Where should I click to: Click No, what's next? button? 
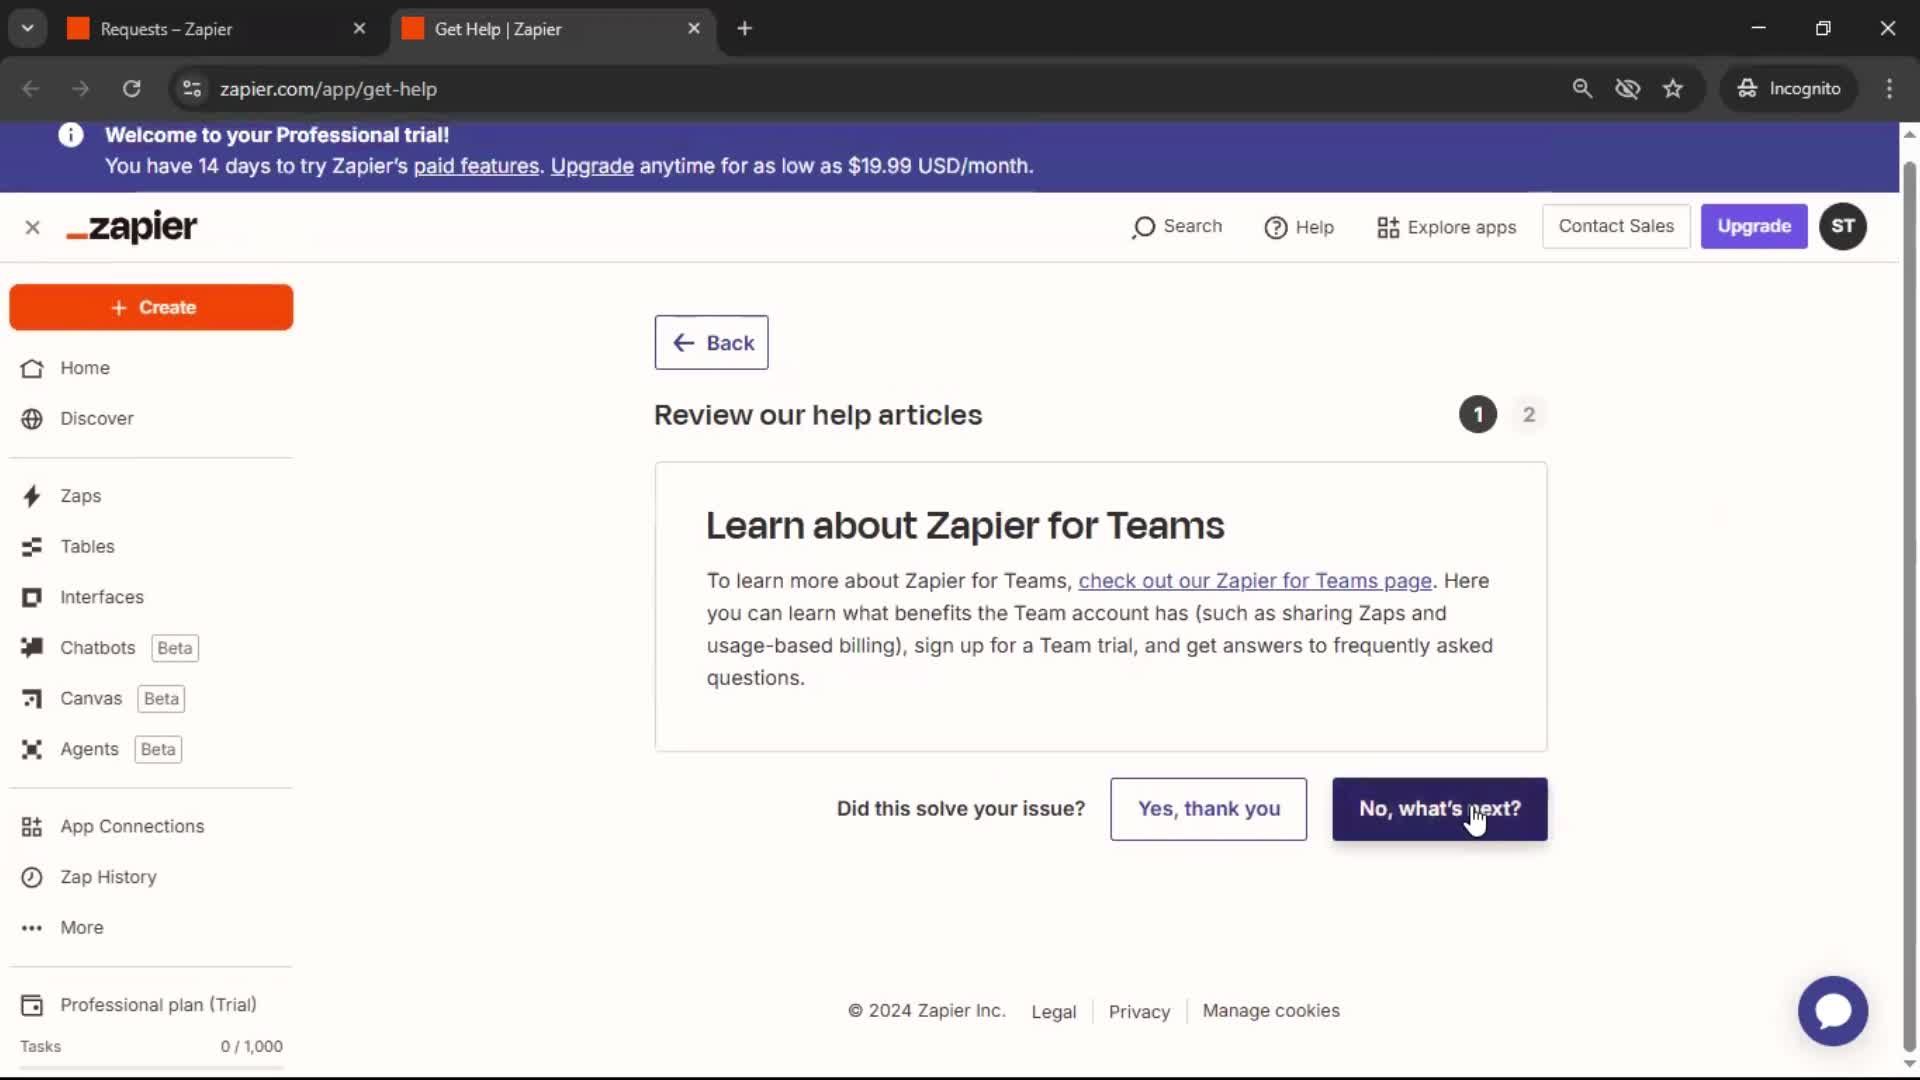pos(1439,809)
